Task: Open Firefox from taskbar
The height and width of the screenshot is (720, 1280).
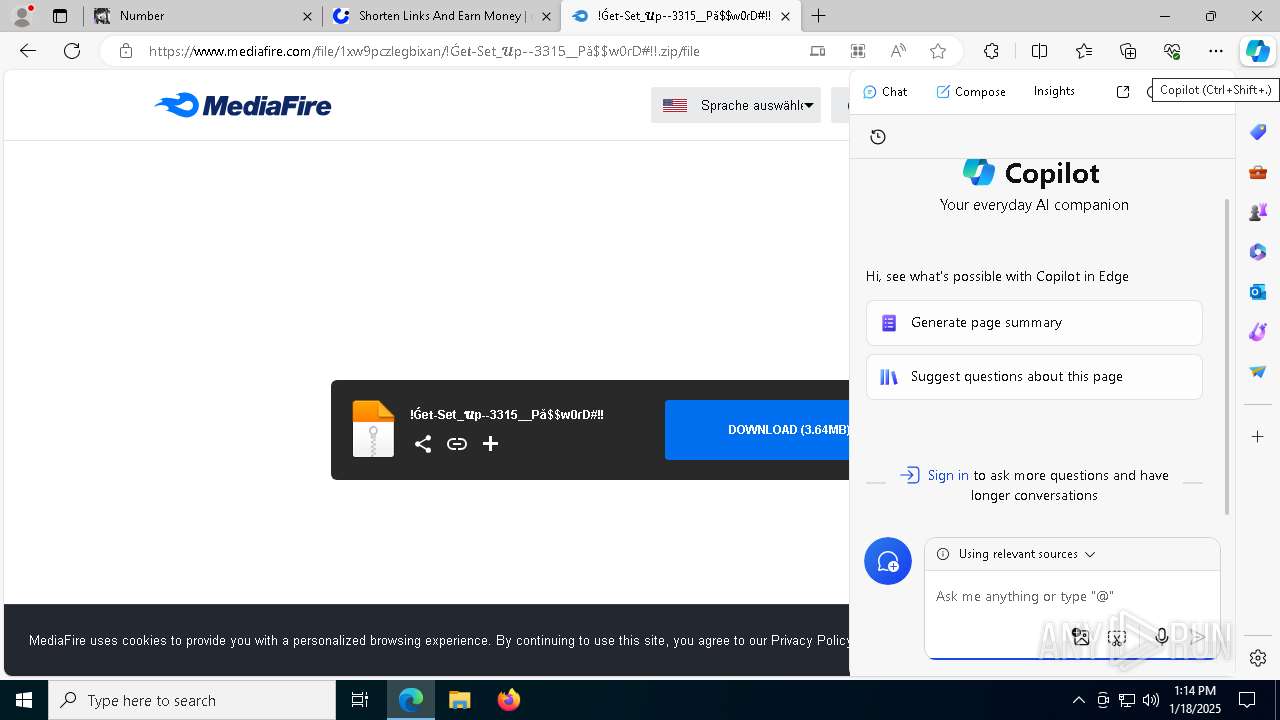Action: tap(509, 700)
